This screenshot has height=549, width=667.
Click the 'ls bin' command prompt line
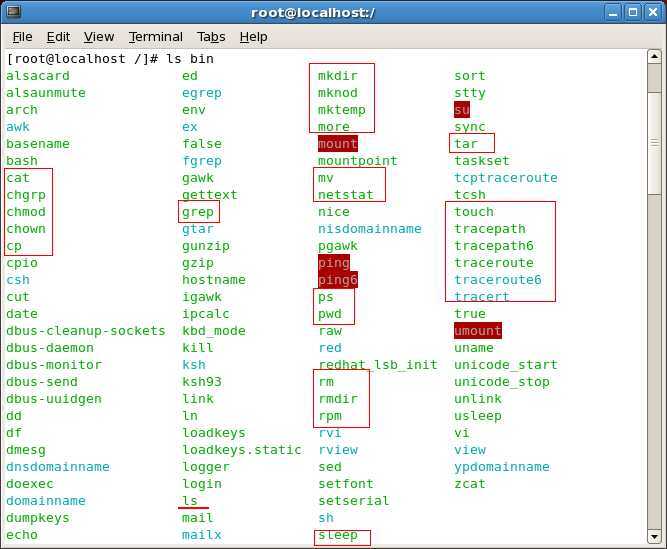tap(110, 59)
